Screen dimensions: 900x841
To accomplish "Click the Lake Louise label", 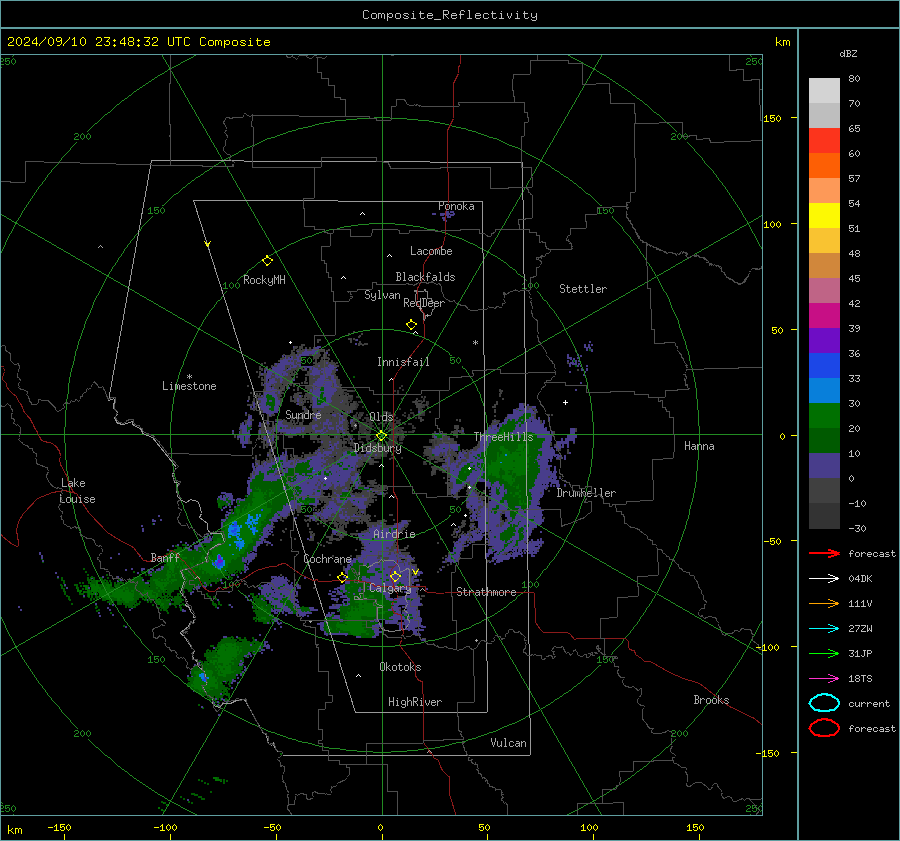I will (77, 491).
